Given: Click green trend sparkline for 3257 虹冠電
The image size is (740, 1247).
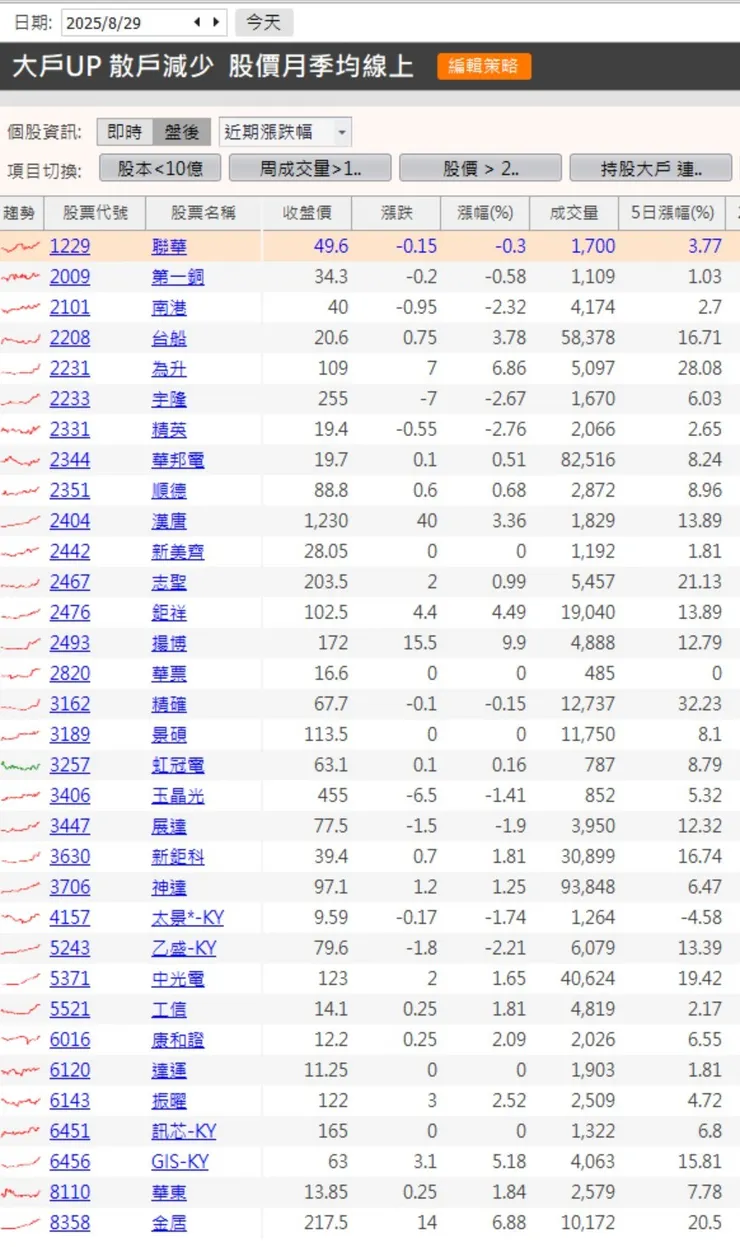Looking at the screenshot, I should pyautogui.click(x=21, y=765).
